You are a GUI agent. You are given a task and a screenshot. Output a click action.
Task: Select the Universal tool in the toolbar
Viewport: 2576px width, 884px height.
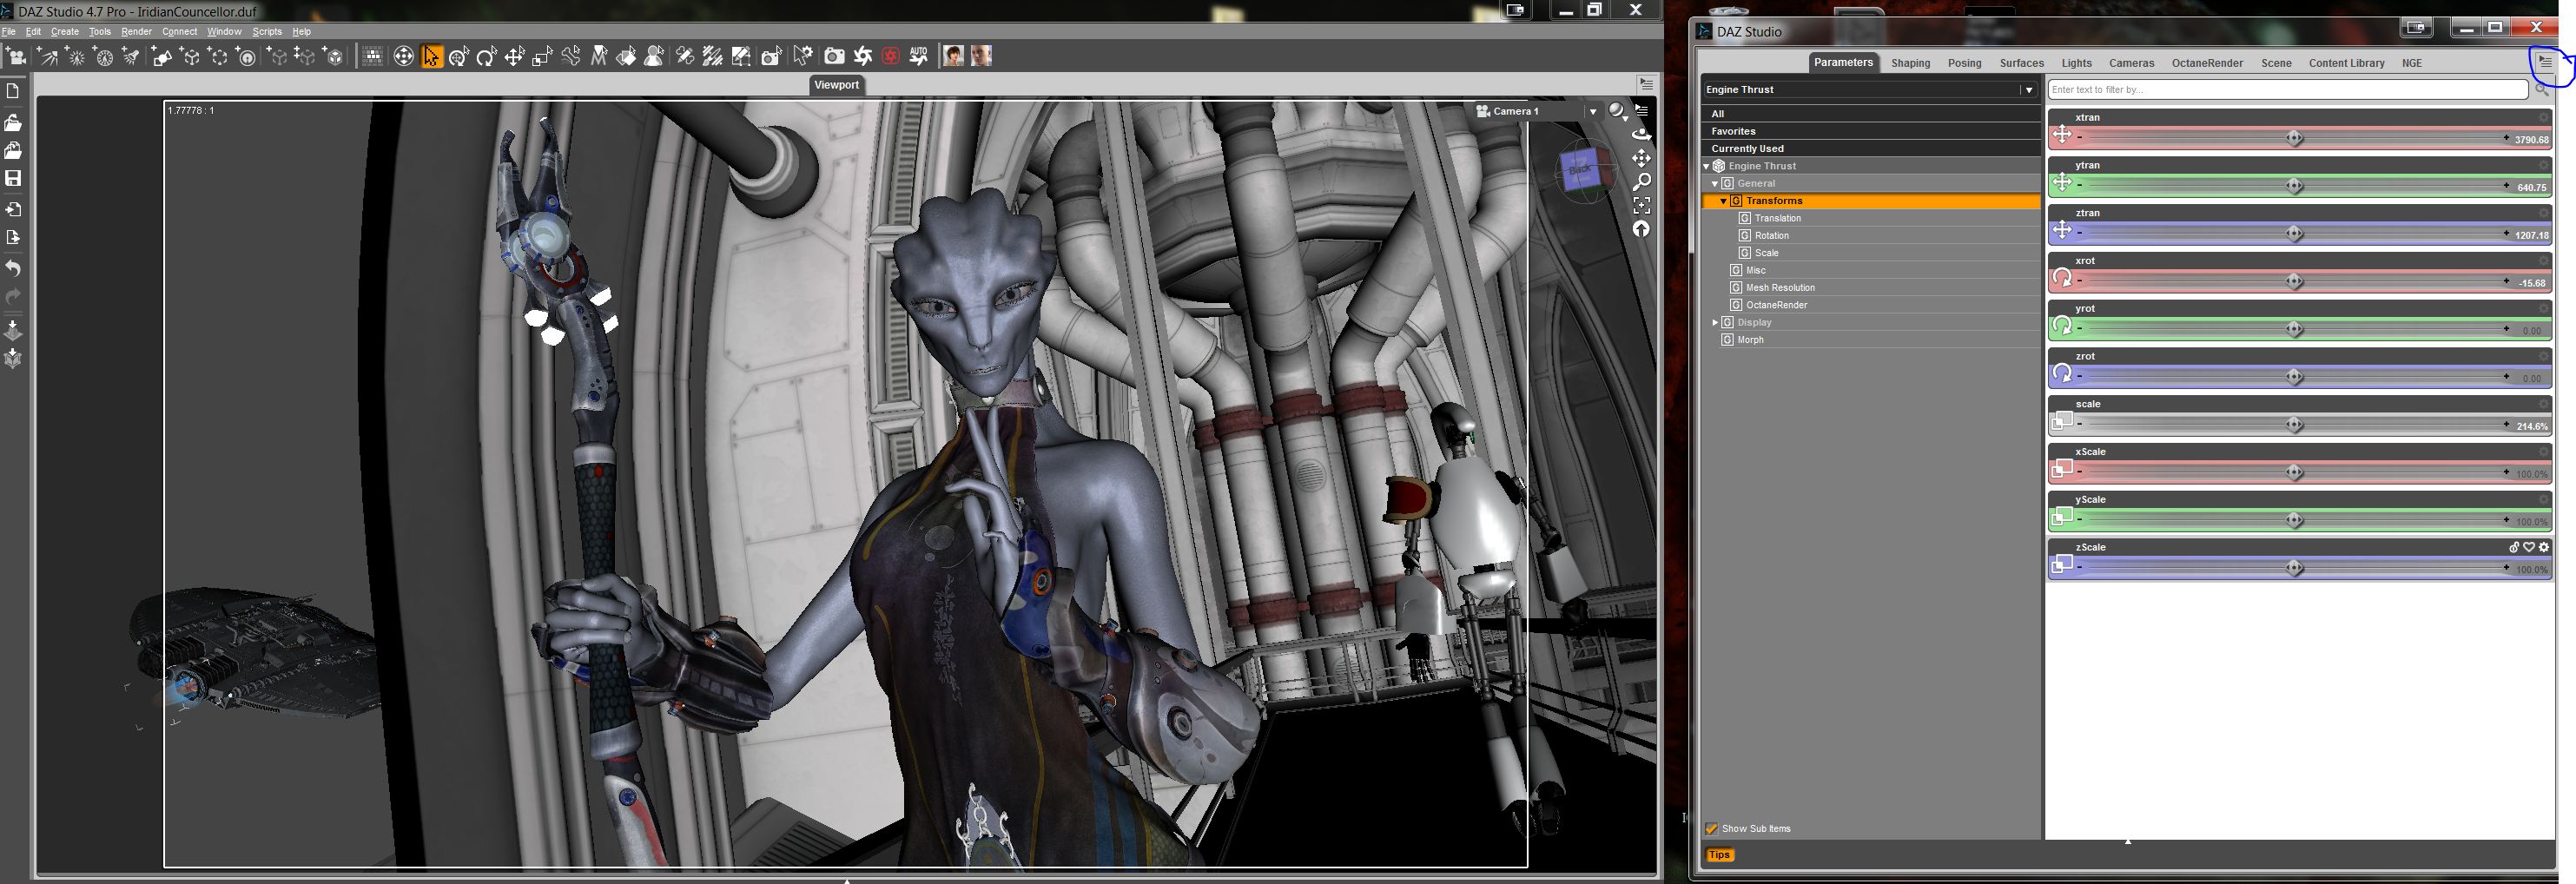(458, 57)
